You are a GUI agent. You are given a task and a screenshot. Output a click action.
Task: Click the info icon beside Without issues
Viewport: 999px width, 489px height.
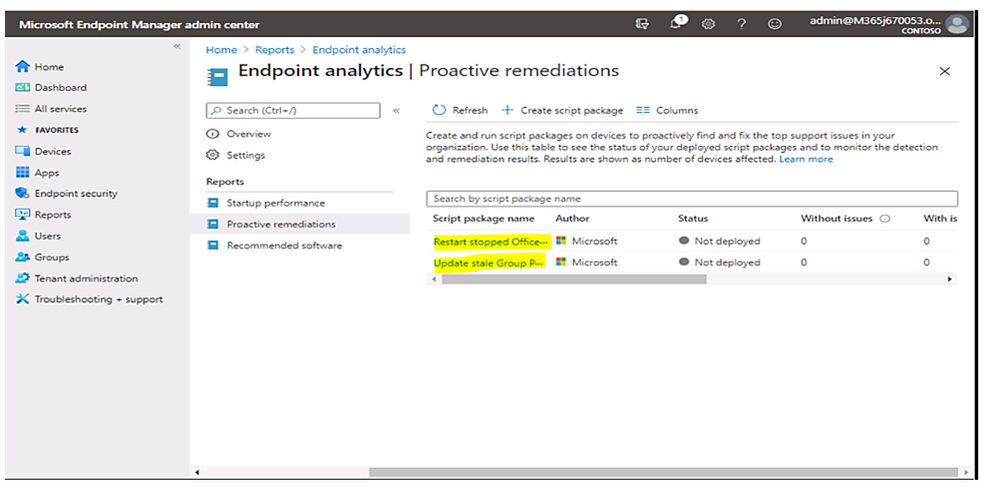point(884,218)
